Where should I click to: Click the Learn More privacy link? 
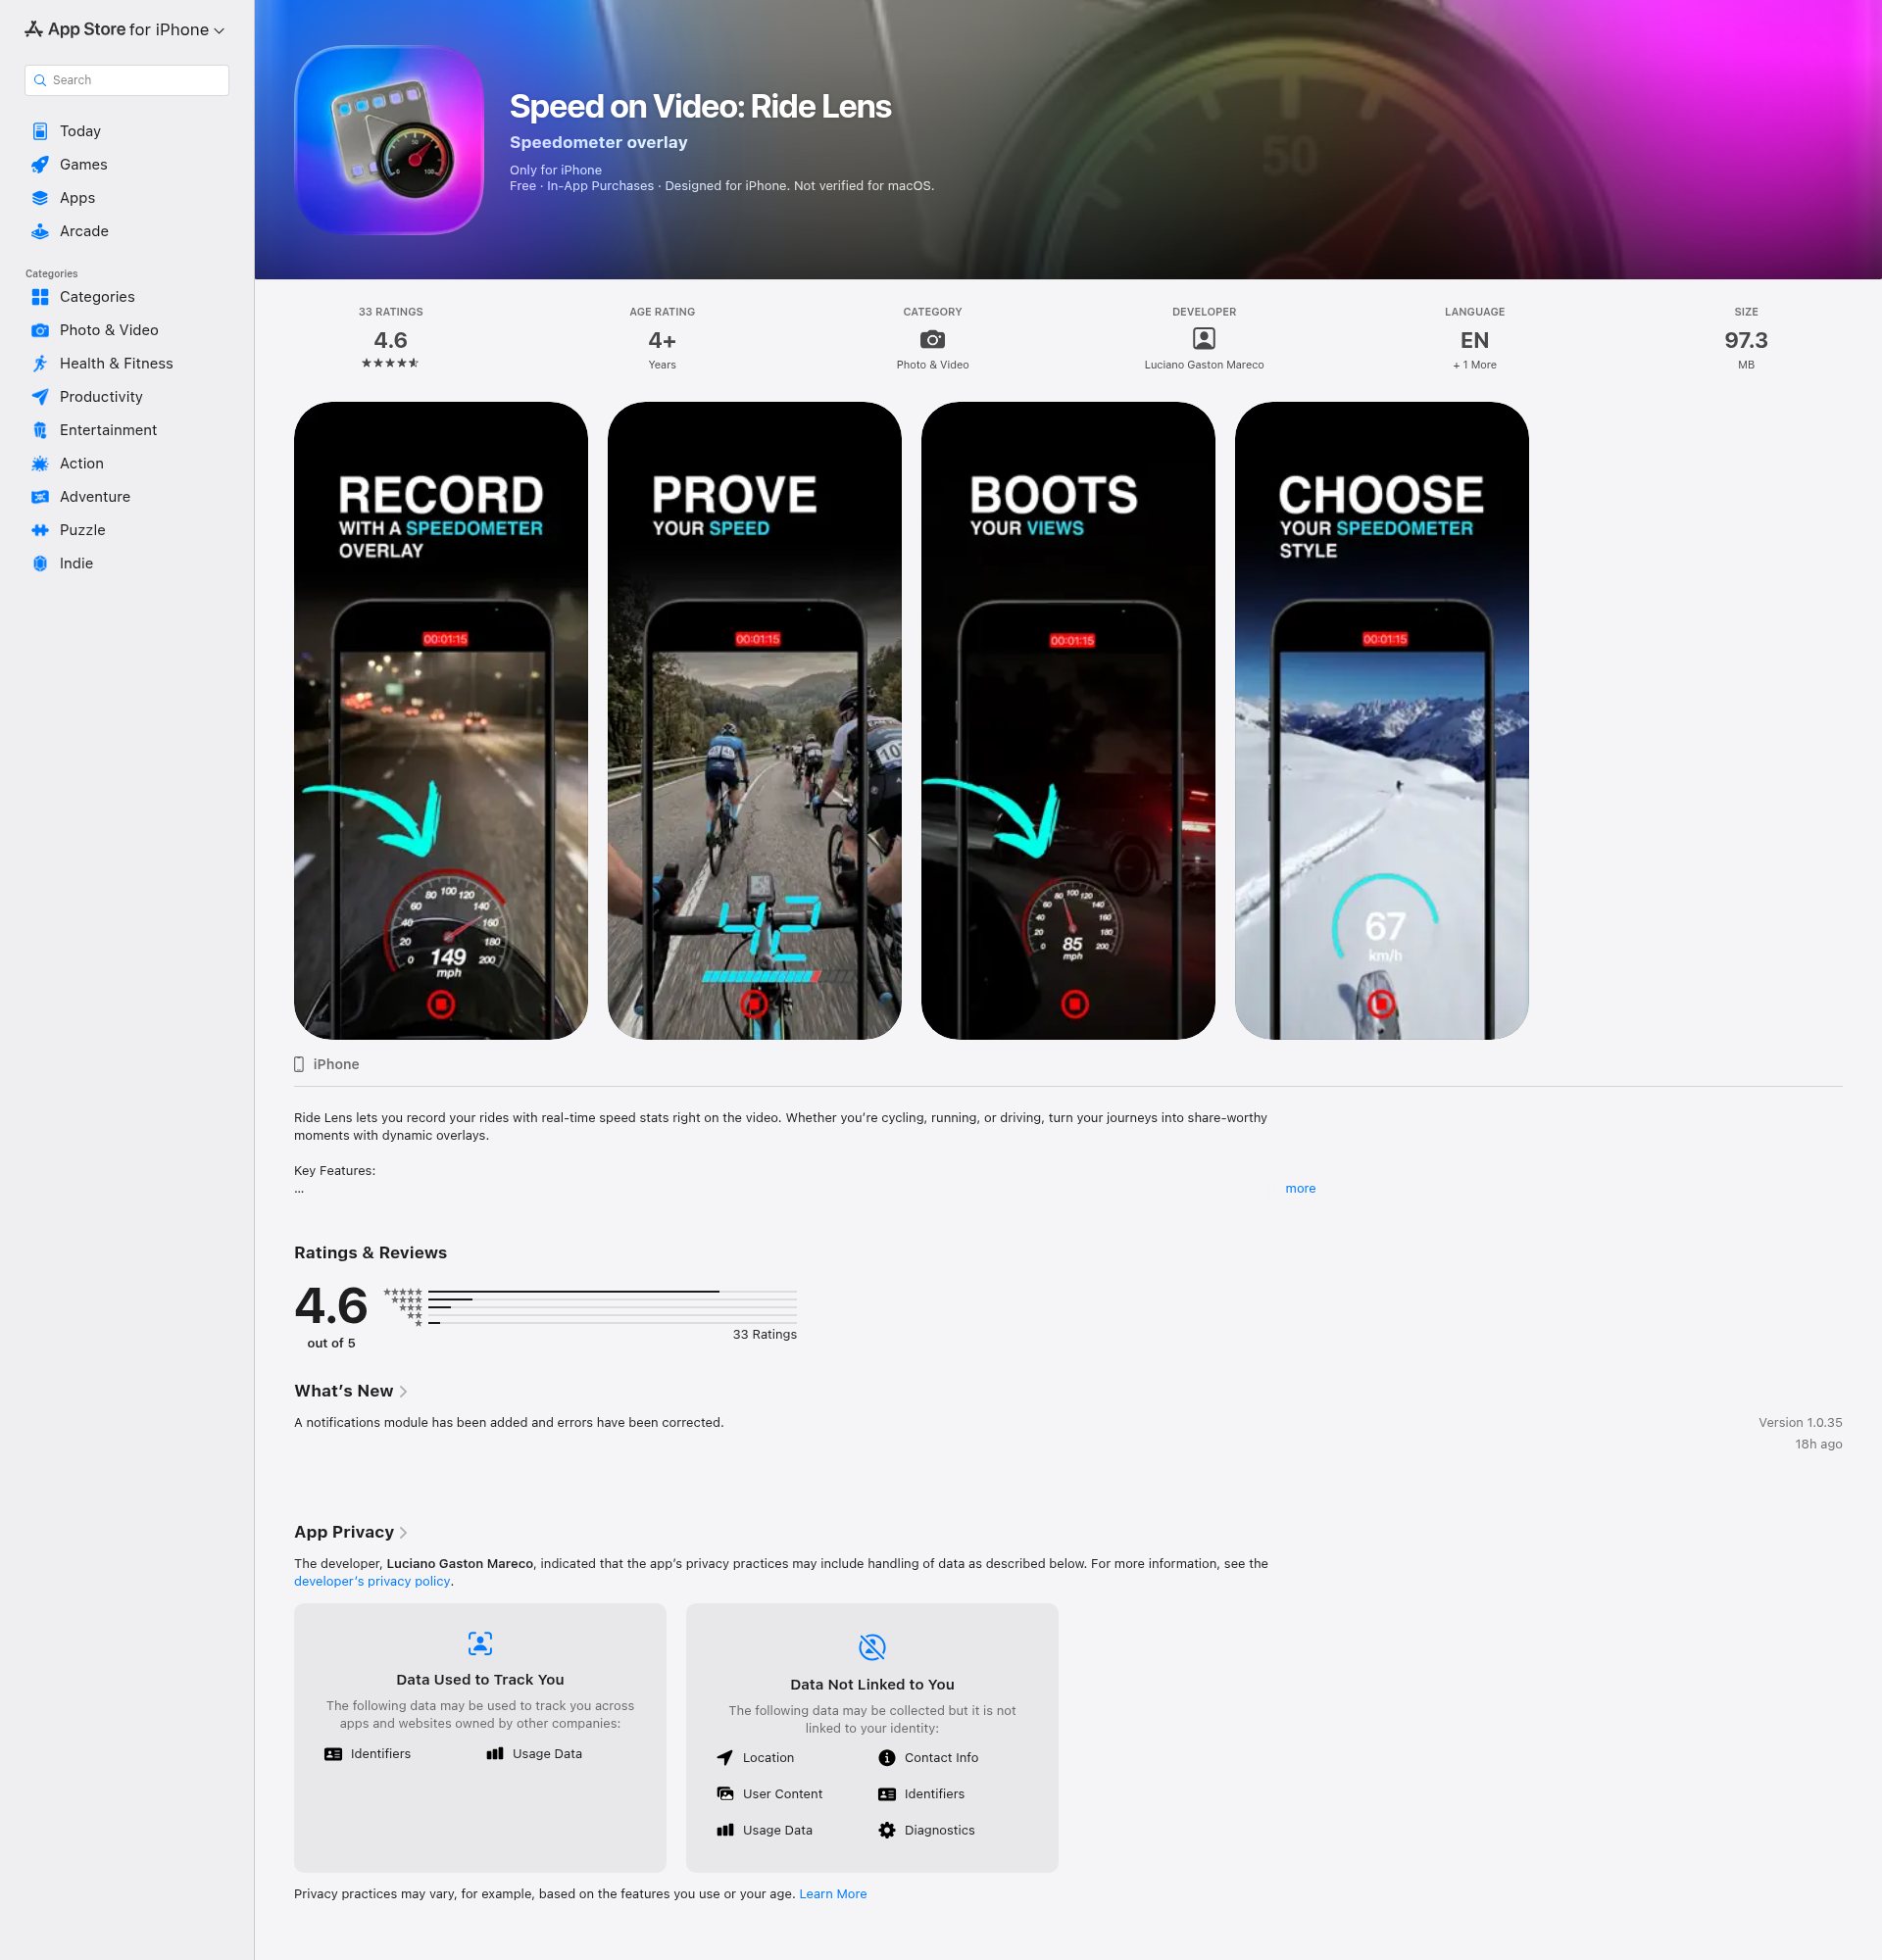833,1894
